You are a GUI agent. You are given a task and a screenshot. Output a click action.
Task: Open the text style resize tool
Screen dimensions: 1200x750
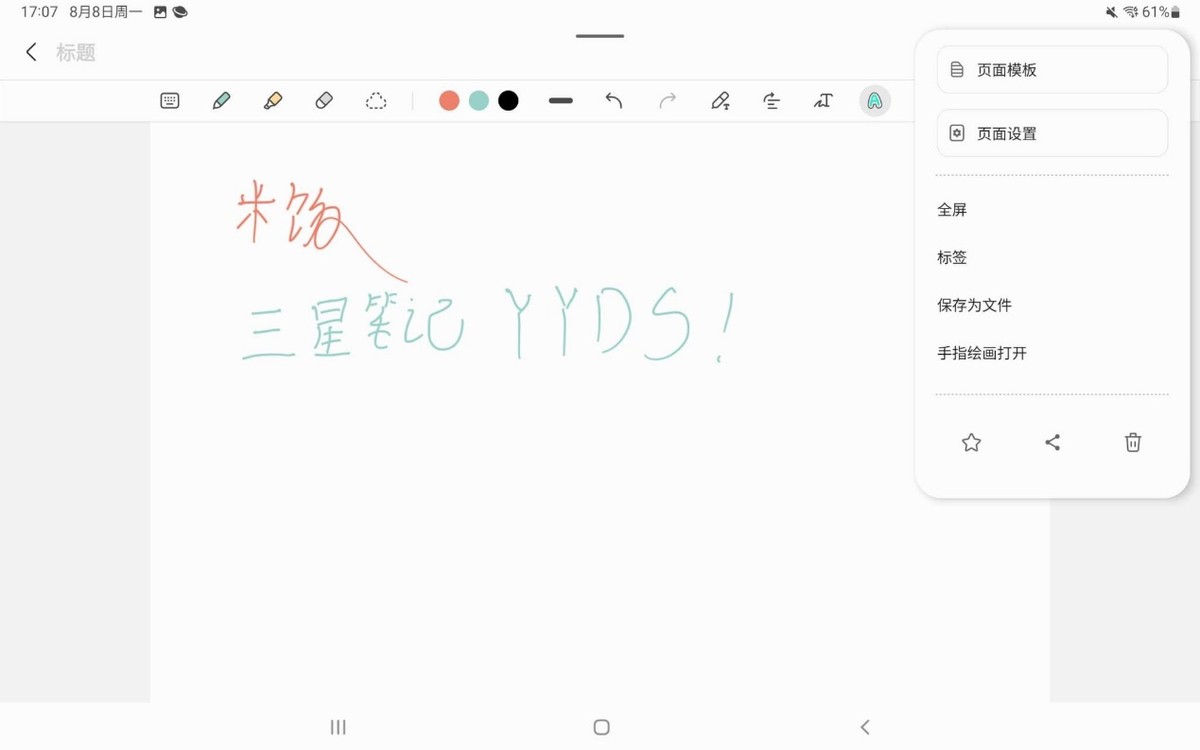[x=823, y=100]
